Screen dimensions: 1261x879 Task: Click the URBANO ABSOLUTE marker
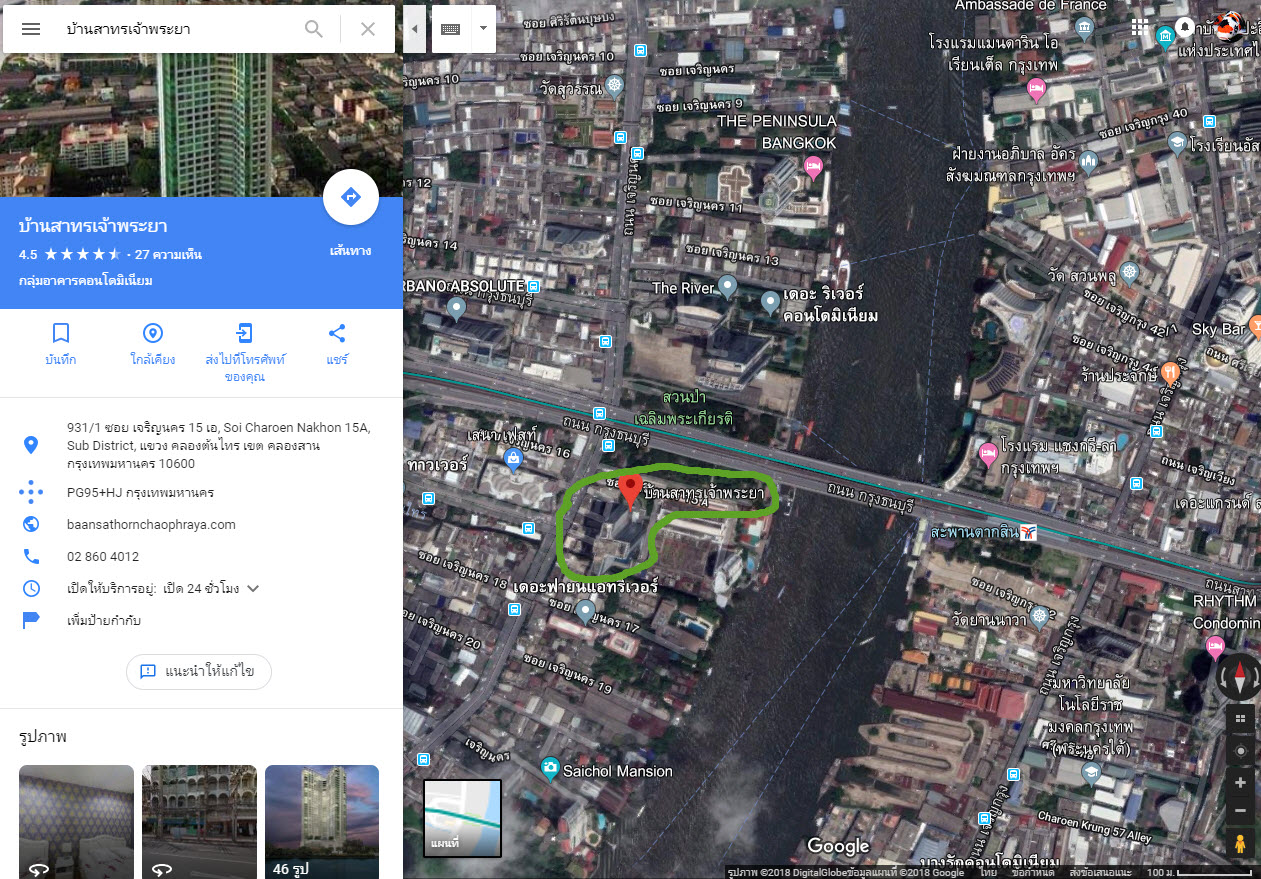pyautogui.click(x=456, y=310)
